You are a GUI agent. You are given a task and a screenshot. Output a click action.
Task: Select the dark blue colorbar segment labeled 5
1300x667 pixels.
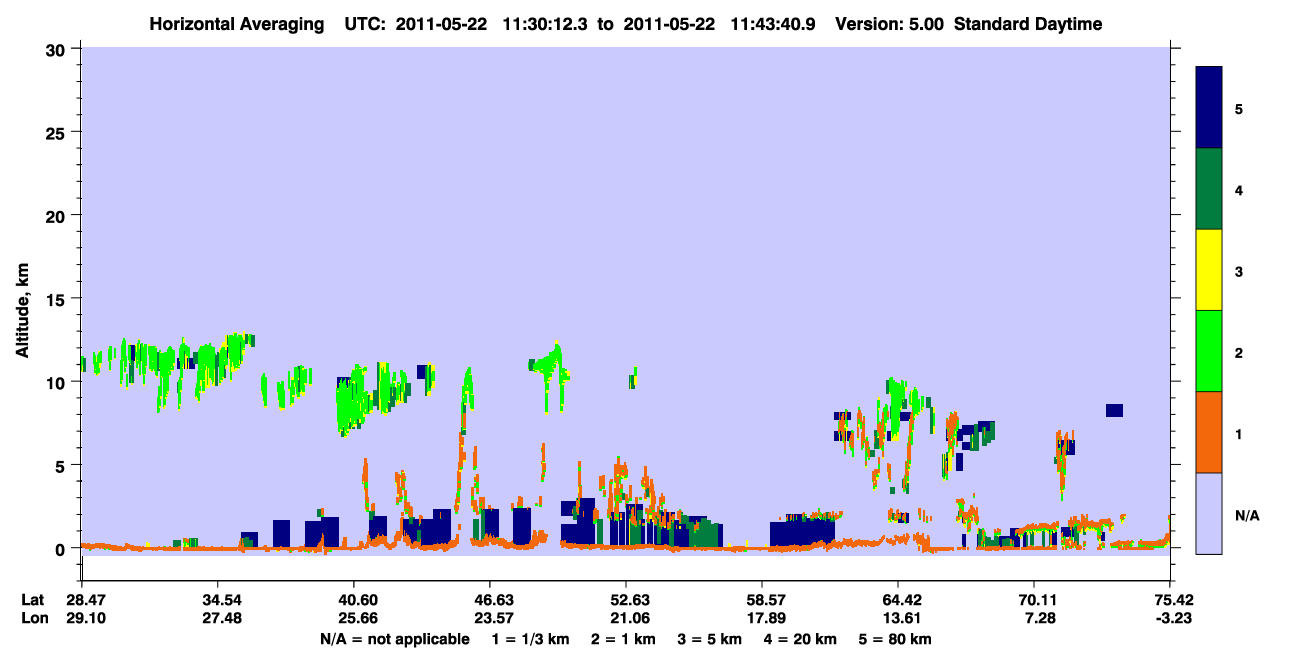click(x=1209, y=107)
